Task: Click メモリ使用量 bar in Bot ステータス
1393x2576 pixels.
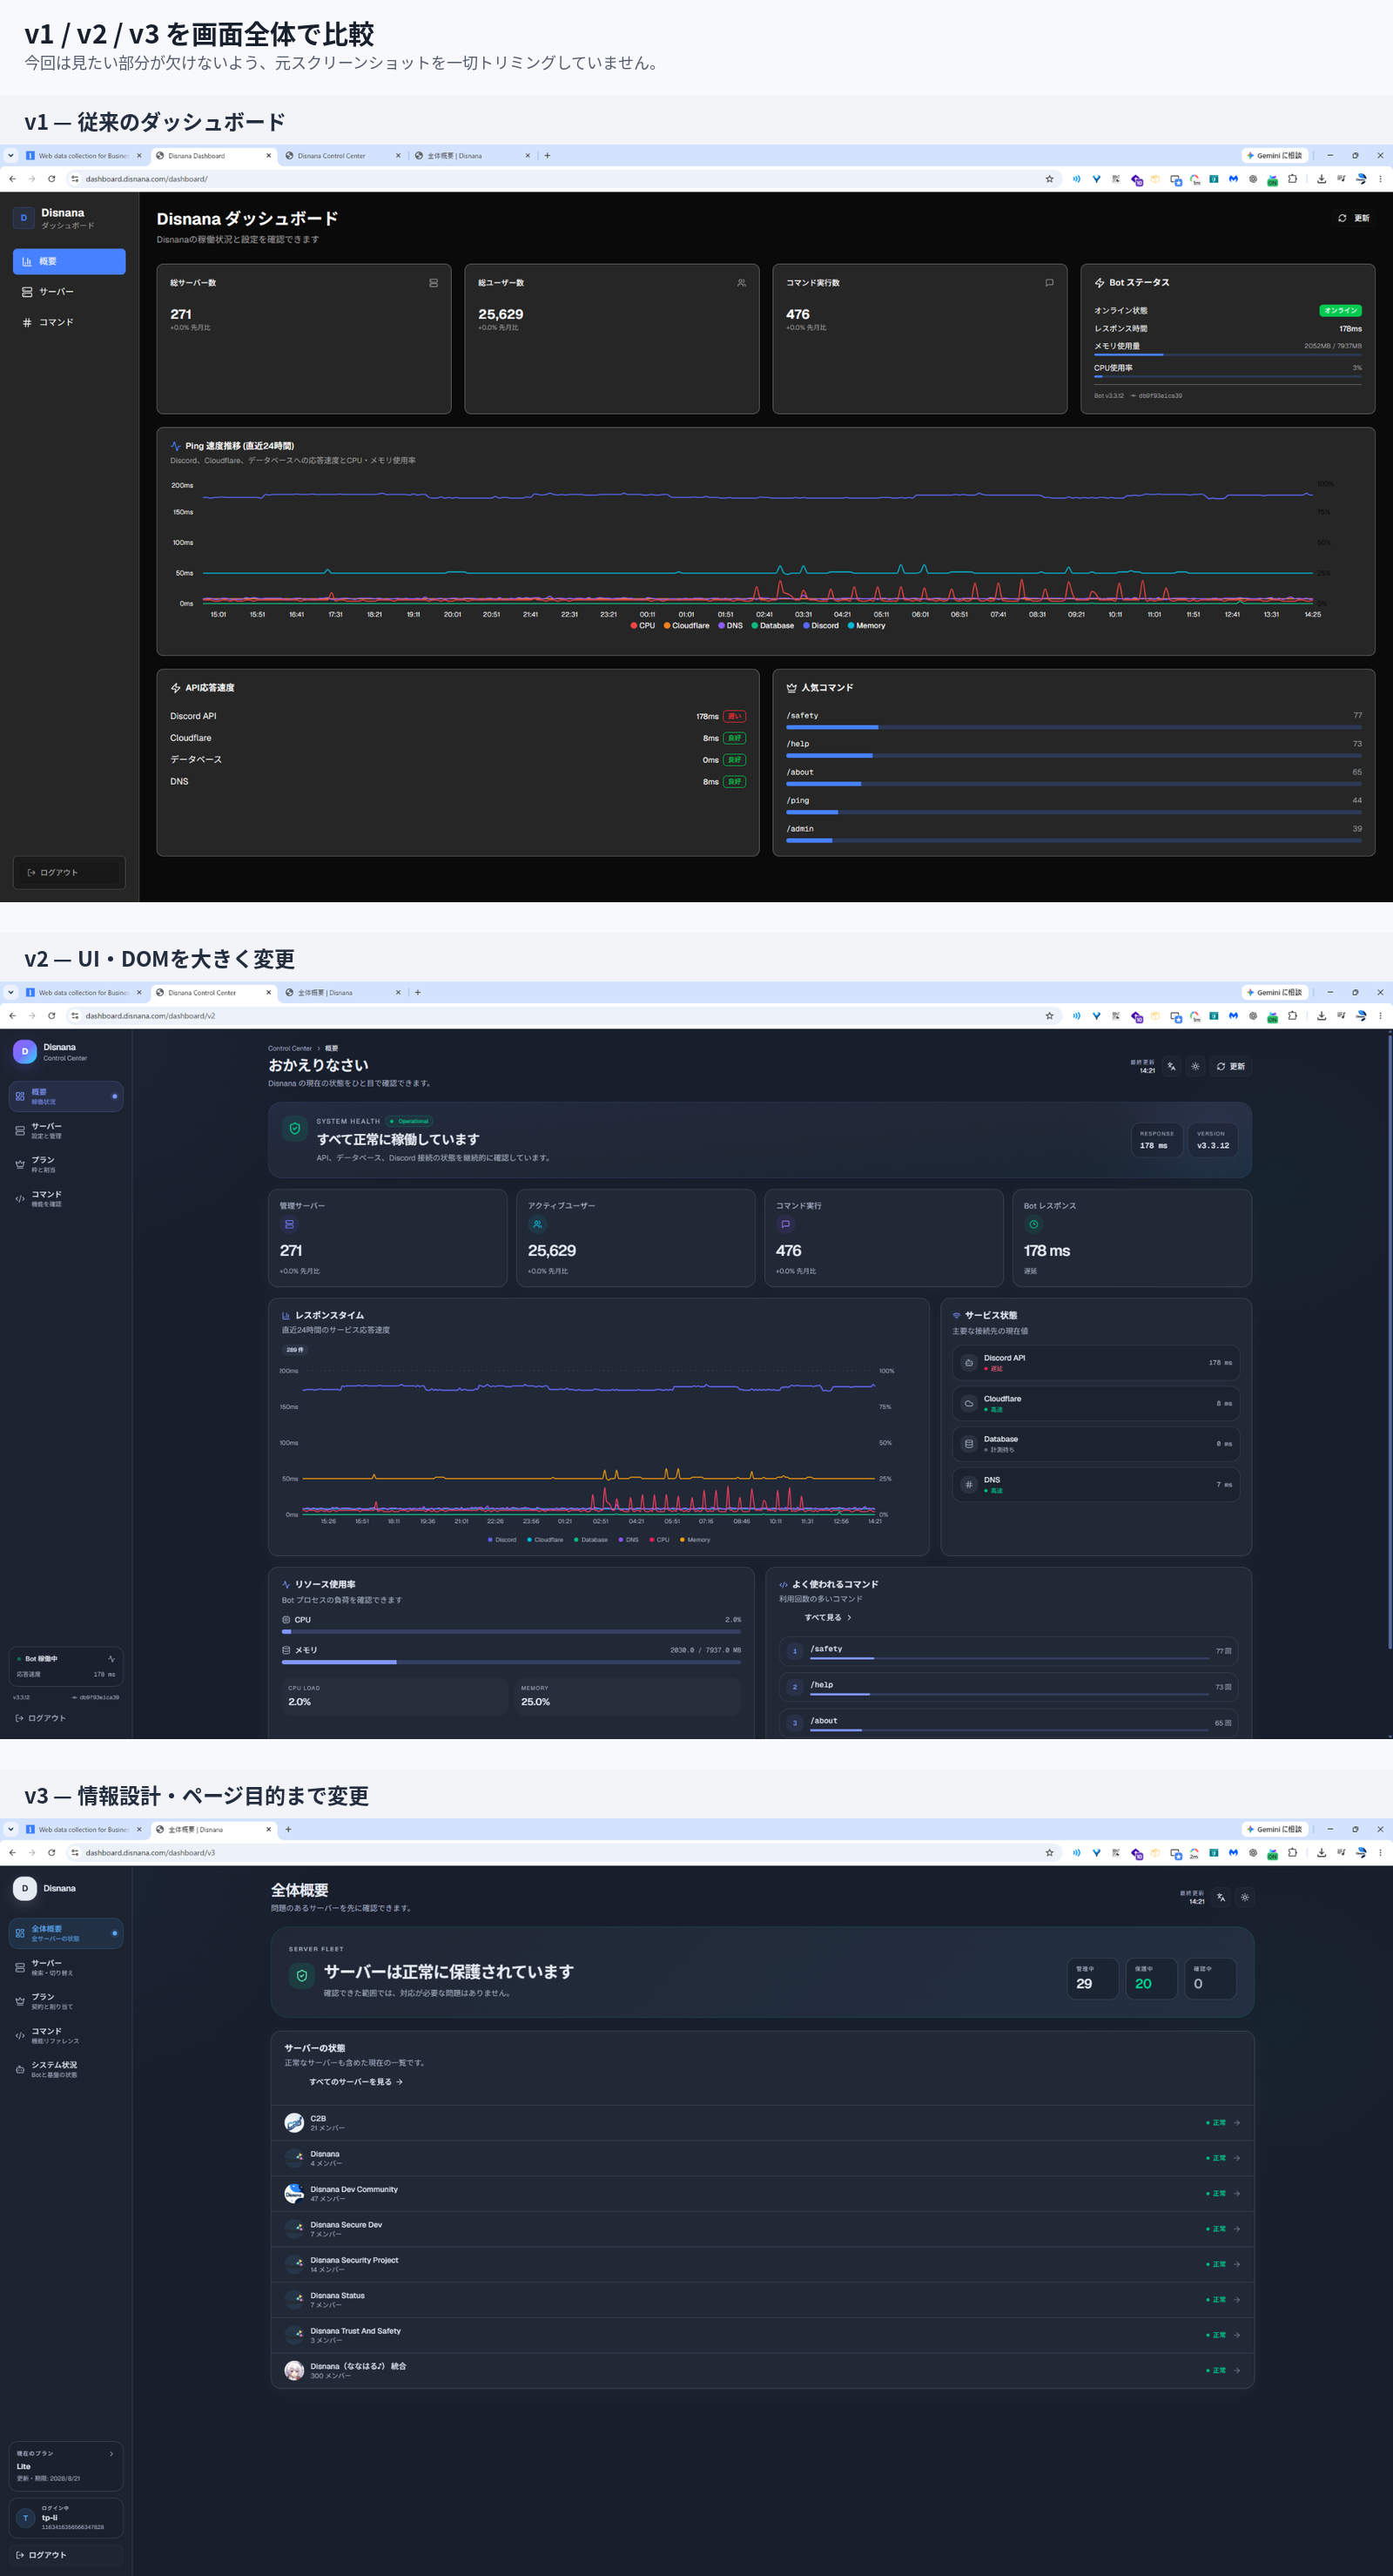Action: click(1227, 355)
